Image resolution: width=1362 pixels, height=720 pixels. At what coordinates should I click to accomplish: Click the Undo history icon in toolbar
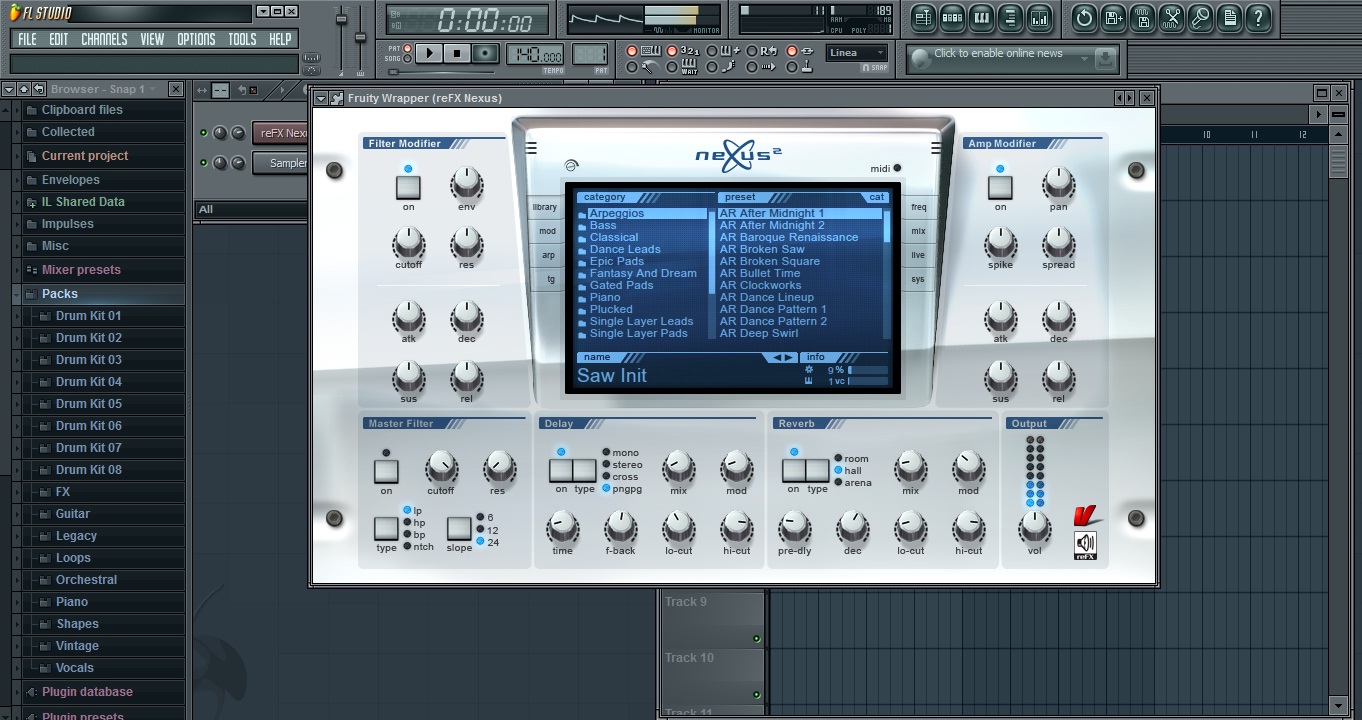pyautogui.click(x=1084, y=17)
